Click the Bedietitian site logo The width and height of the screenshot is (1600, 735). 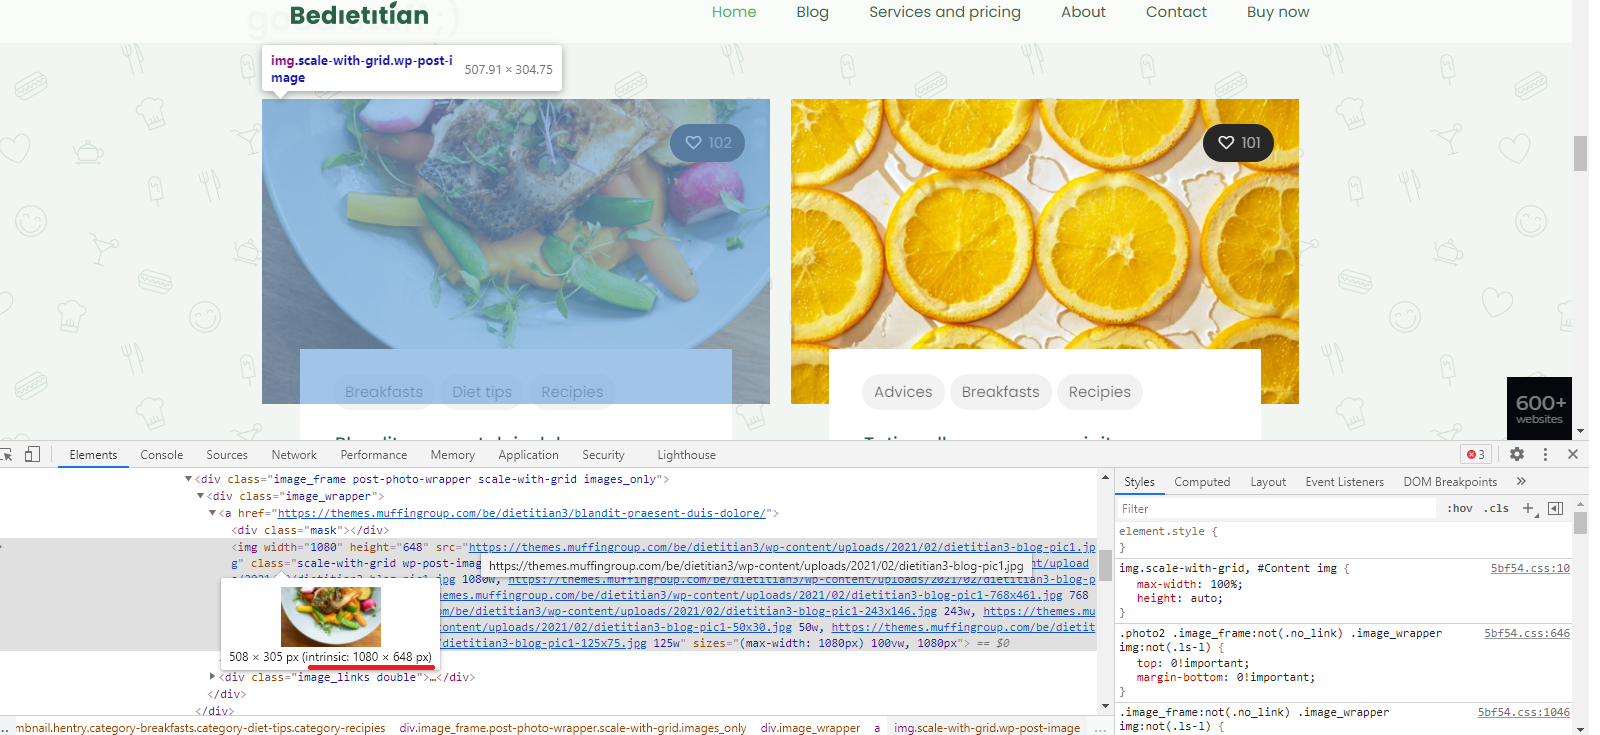click(x=359, y=14)
